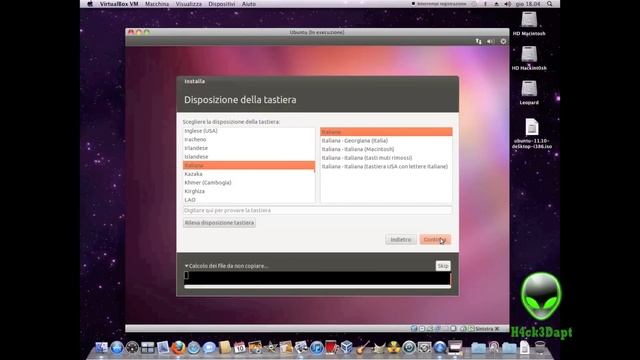
Task: Open Ubuntu sound indicator in top panel
Action: pyautogui.click(x=491, y=41)
